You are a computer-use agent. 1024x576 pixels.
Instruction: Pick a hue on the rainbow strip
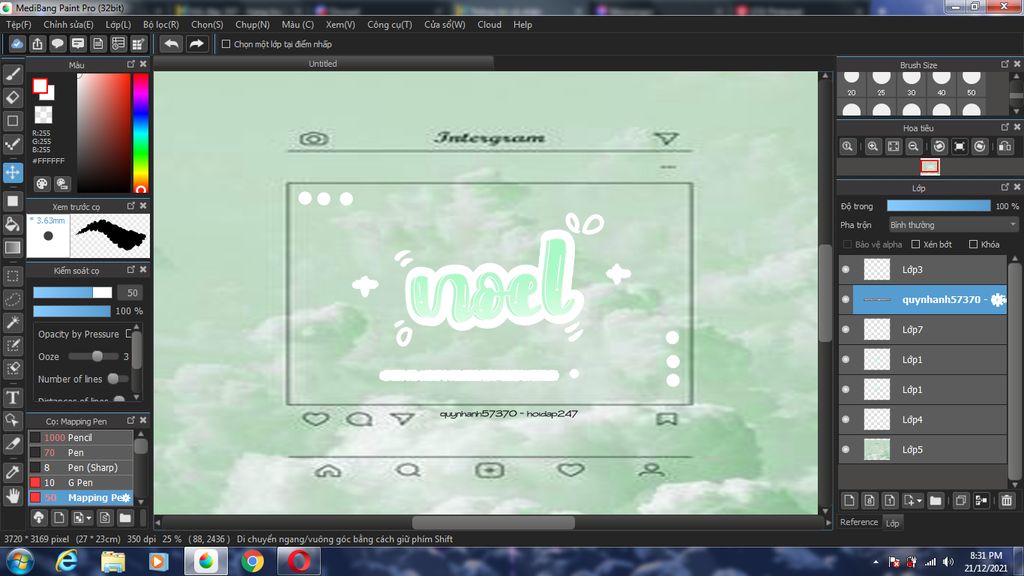(140, 133)
